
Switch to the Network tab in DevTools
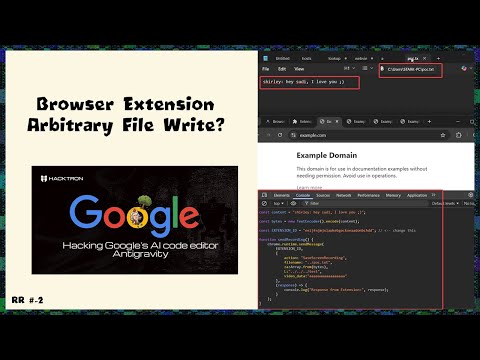(x=343, y=195)
